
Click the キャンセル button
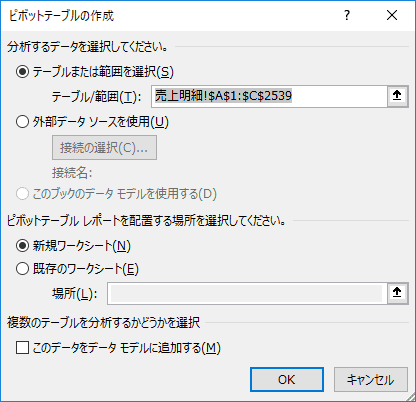click(371, 379)
